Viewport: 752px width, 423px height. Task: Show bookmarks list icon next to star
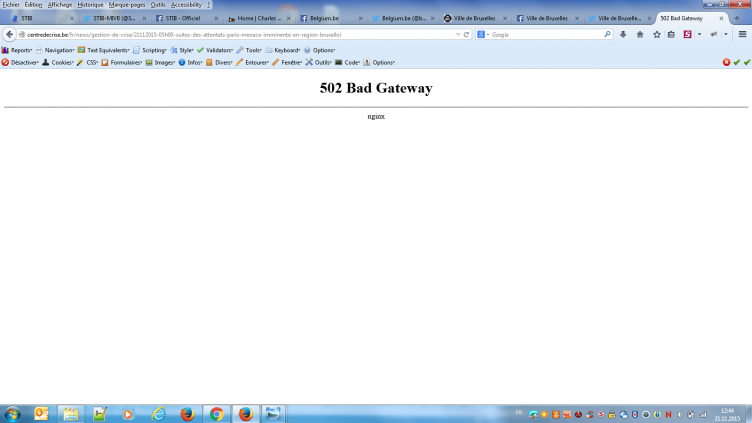pyautogui.click(x=671, y=35)
